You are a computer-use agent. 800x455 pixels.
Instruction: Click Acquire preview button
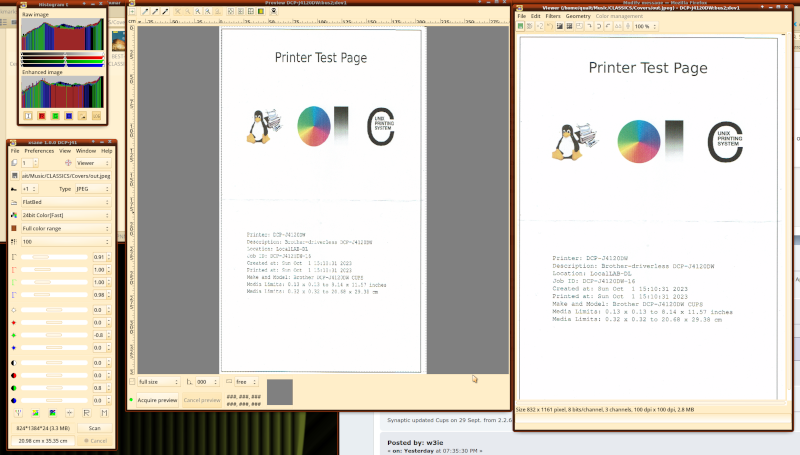pos(157,399)
